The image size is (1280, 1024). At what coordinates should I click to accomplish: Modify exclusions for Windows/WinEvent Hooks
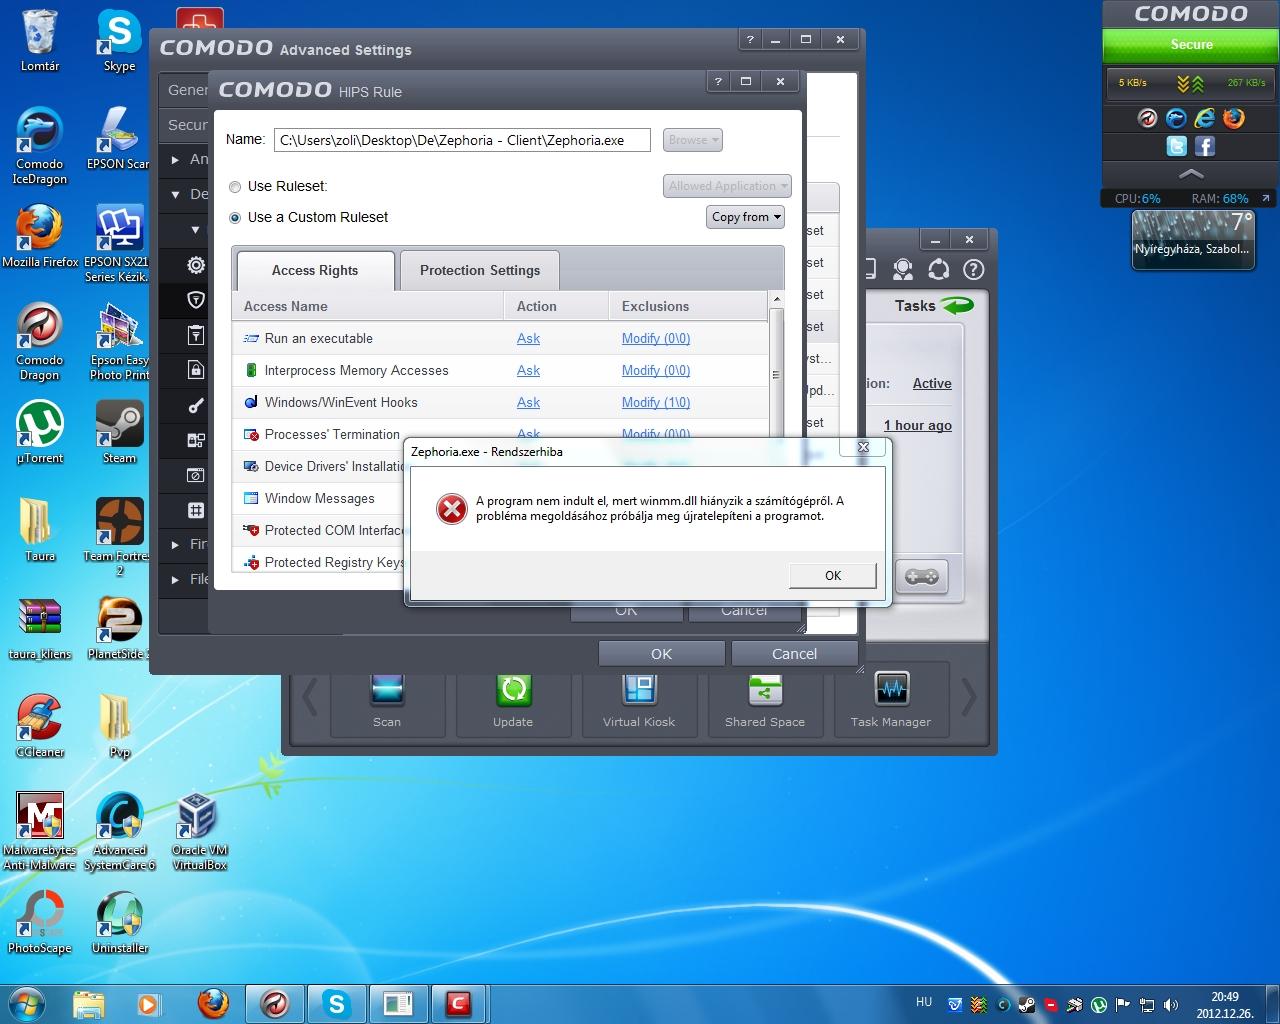656,402
